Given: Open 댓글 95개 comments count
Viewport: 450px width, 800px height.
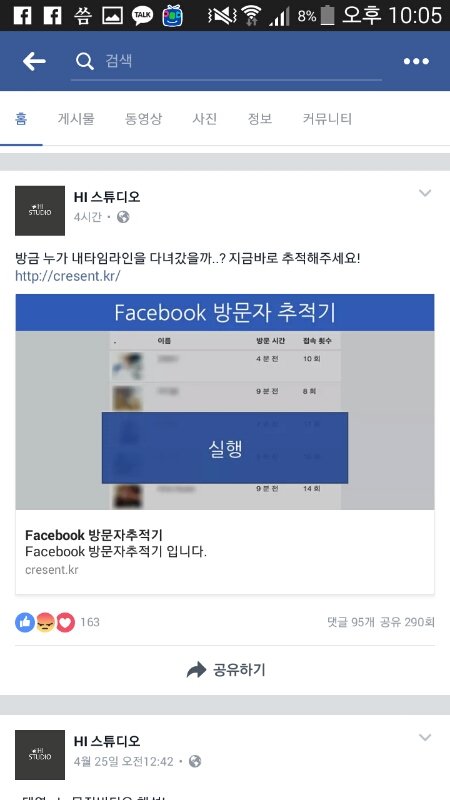Looking at the screenshot, I should click(351, 622).
